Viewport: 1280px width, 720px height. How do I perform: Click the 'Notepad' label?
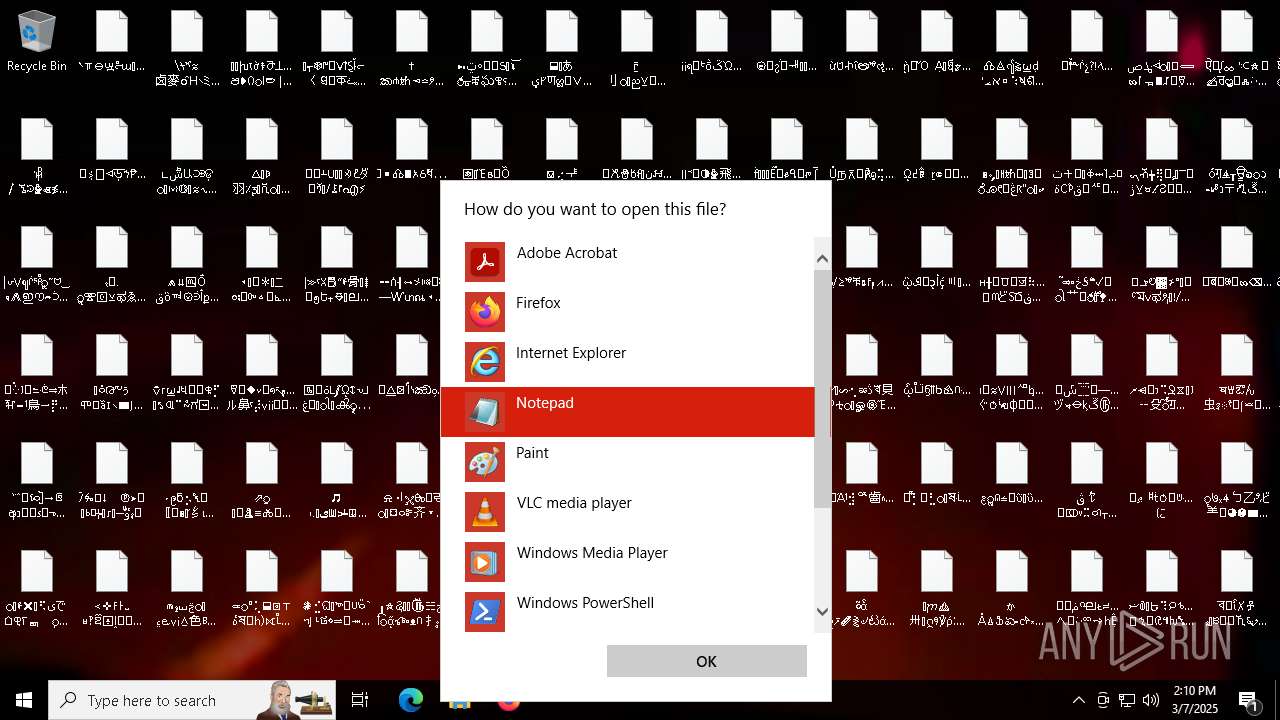545,403
